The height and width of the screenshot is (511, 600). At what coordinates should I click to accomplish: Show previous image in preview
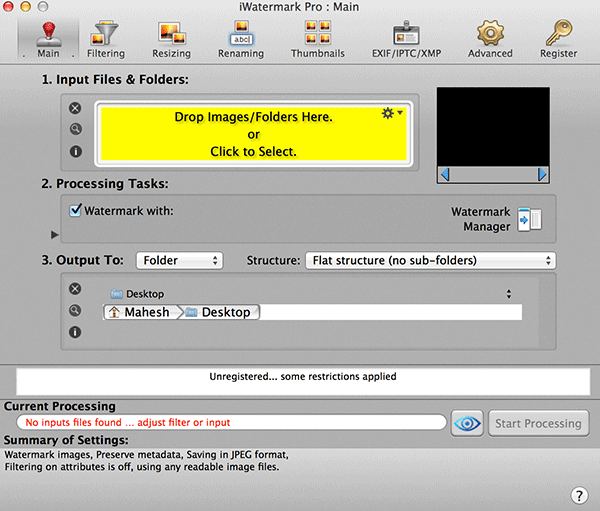coord(445,175)
